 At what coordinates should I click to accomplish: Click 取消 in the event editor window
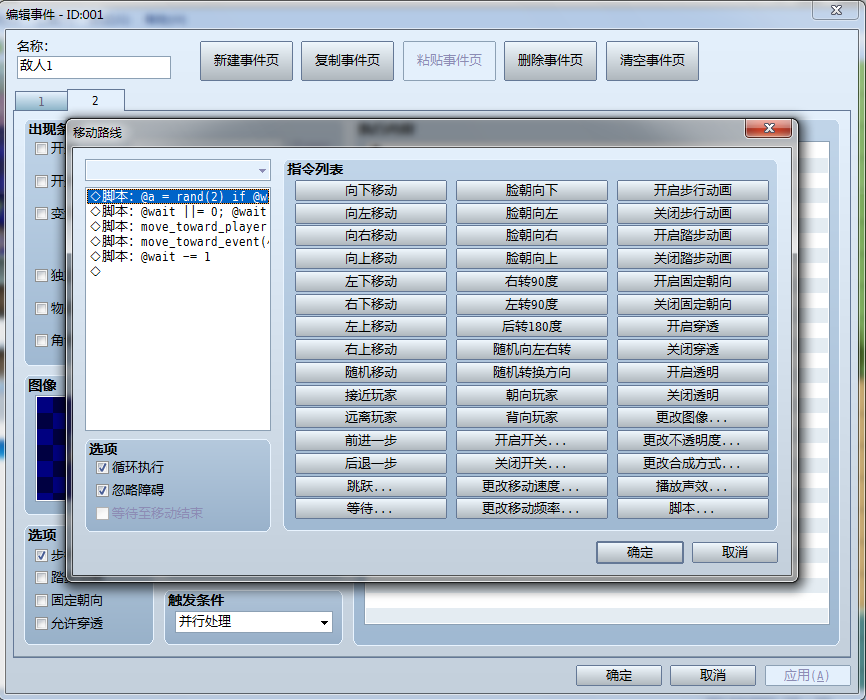[712, 675]
